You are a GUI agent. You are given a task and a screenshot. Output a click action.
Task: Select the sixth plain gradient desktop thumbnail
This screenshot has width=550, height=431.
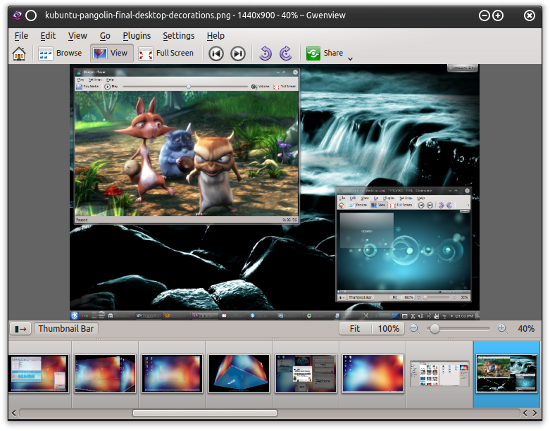click(373, 373)
